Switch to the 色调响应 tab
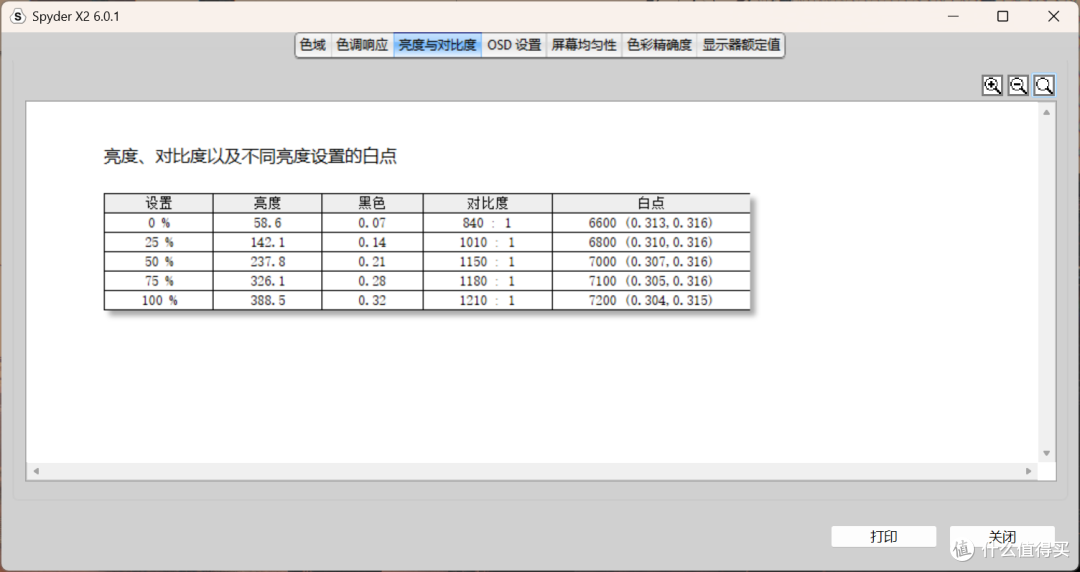The width and height of the screenshot is (1080, 572). [362, 45]
